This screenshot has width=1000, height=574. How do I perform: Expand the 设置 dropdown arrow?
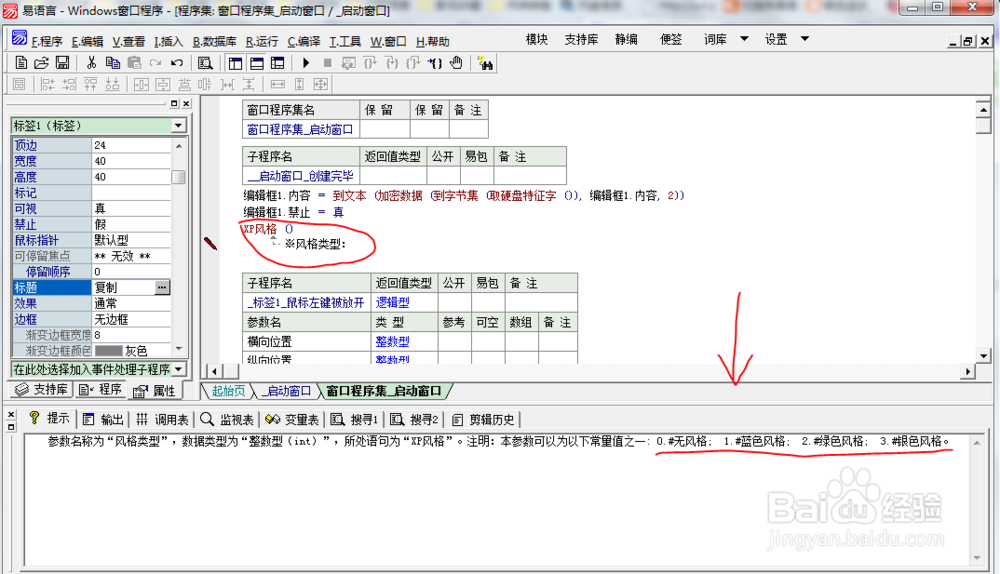pos(805,39)
